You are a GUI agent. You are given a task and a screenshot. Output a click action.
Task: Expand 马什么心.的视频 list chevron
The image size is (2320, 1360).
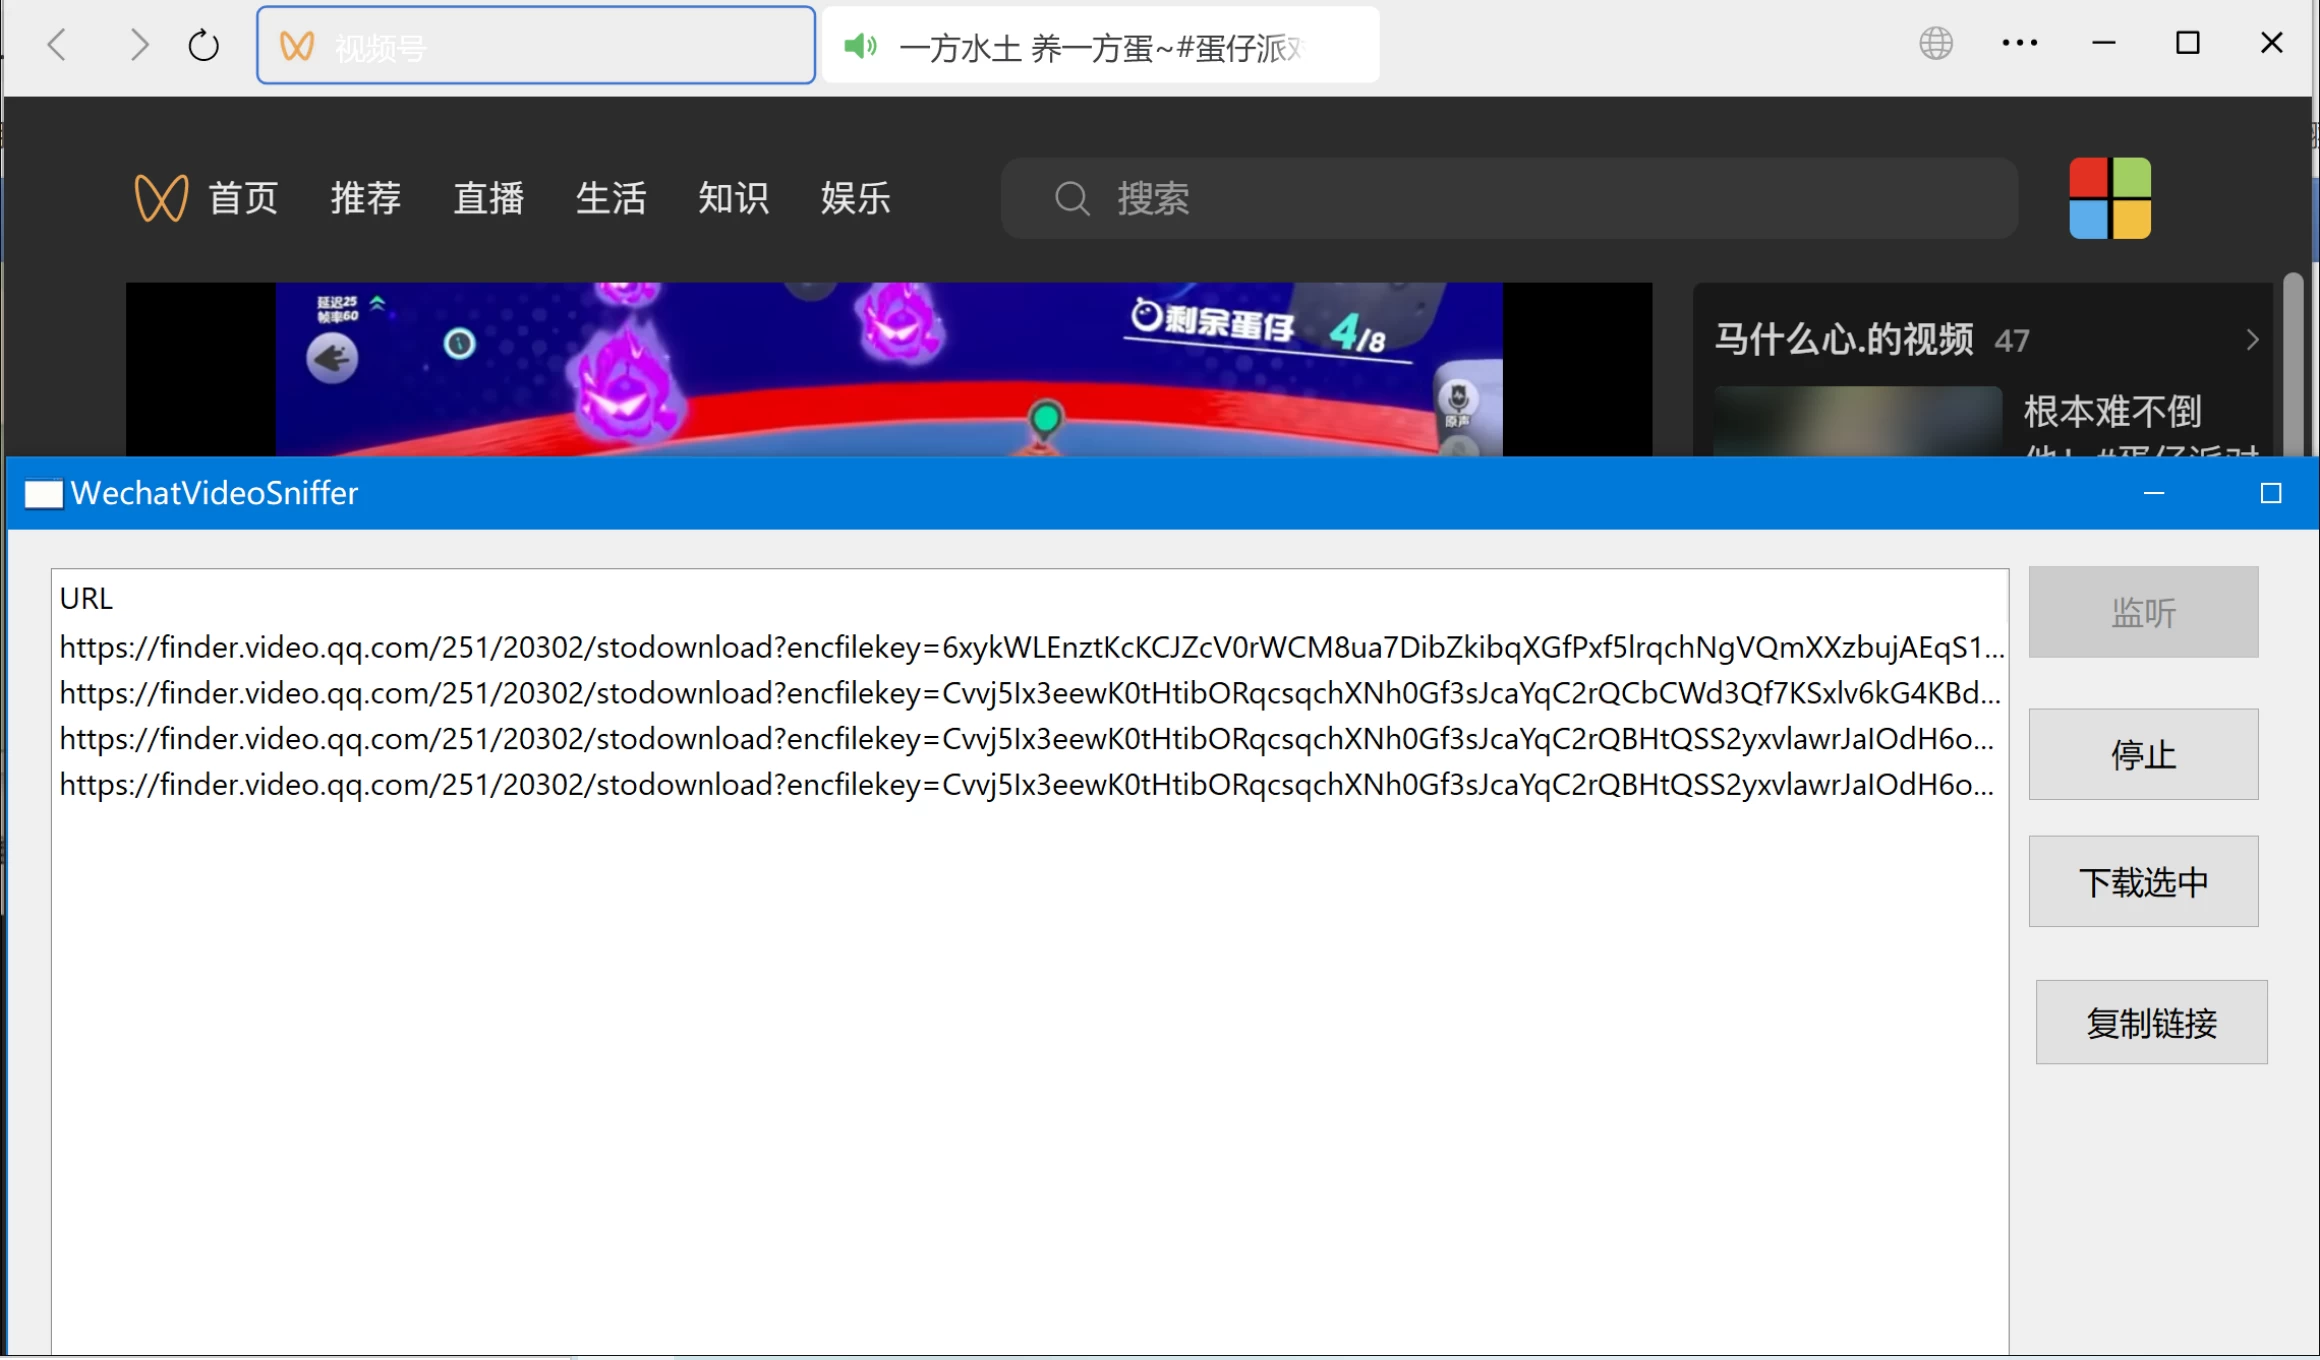2252,340
